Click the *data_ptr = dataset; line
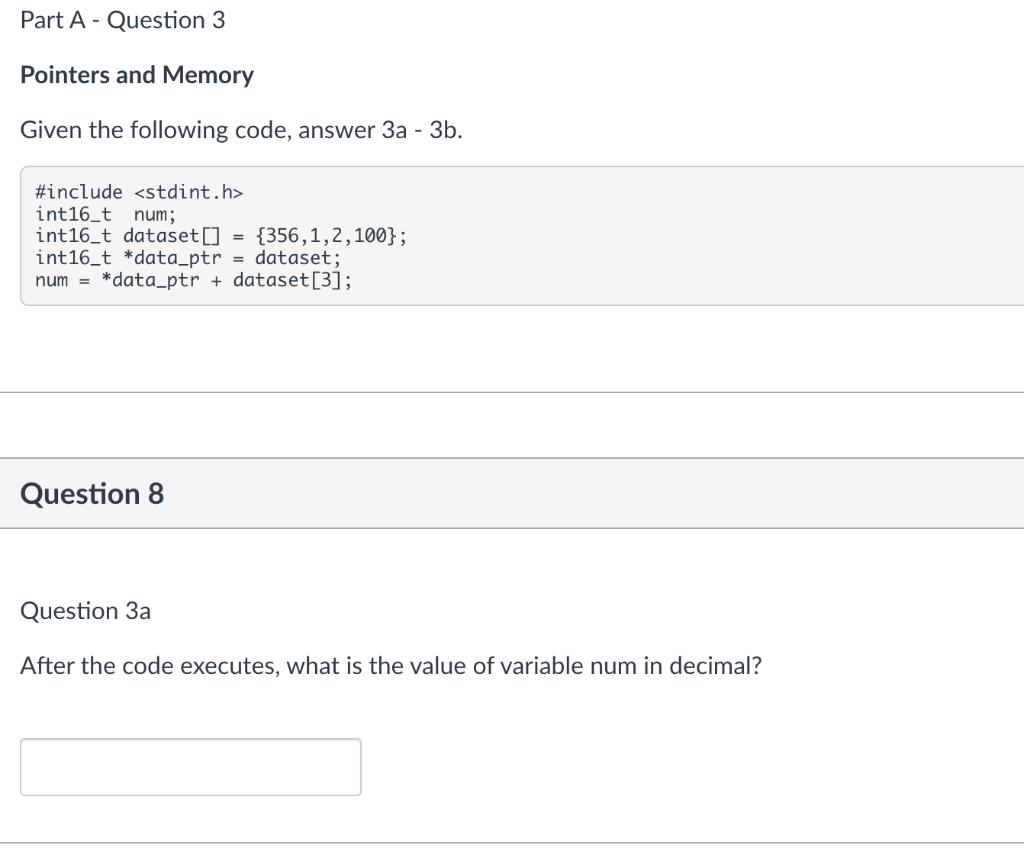1024x858 pixels. [188, 258]
